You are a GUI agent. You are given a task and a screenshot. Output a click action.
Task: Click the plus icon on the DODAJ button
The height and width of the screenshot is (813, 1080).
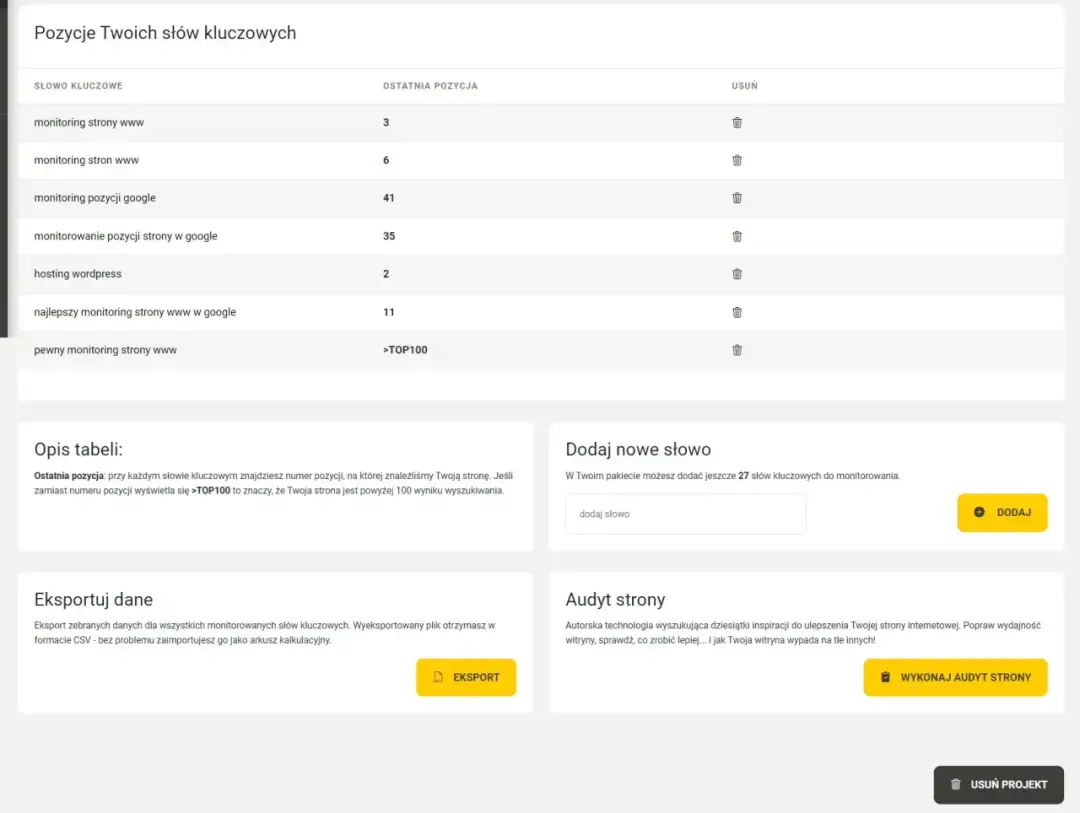click(981, 512)
